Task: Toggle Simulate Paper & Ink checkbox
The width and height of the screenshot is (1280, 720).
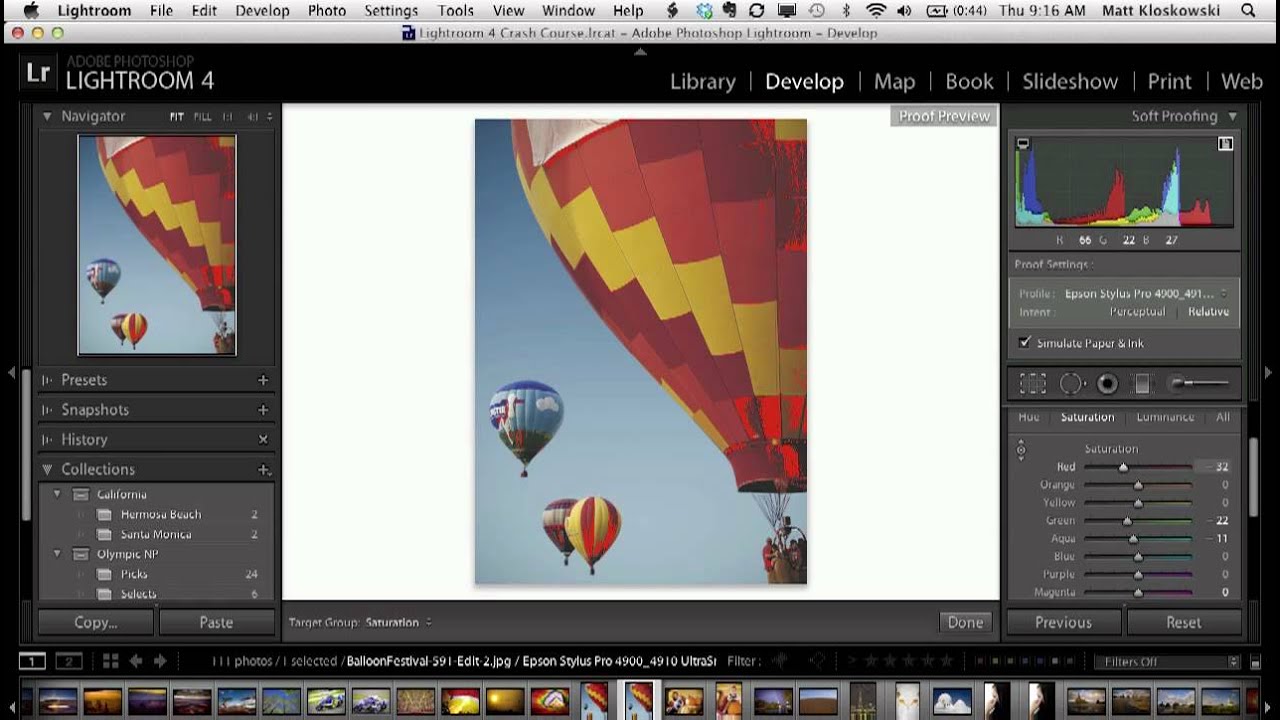Action: click(1024, 343)
